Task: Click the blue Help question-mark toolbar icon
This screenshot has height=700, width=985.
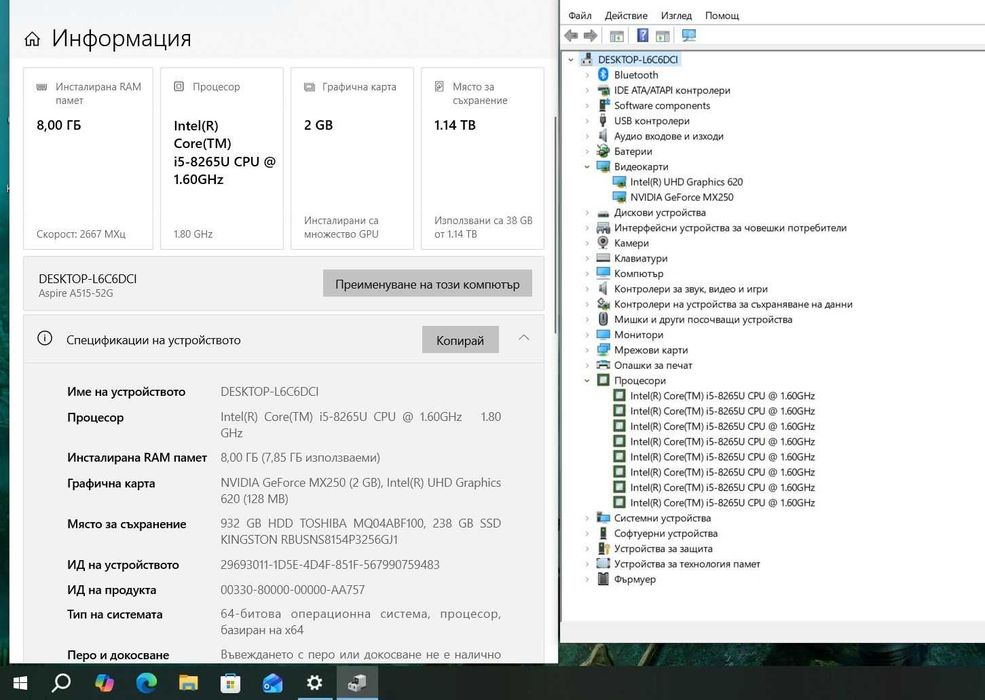Action: click(643, 35)
